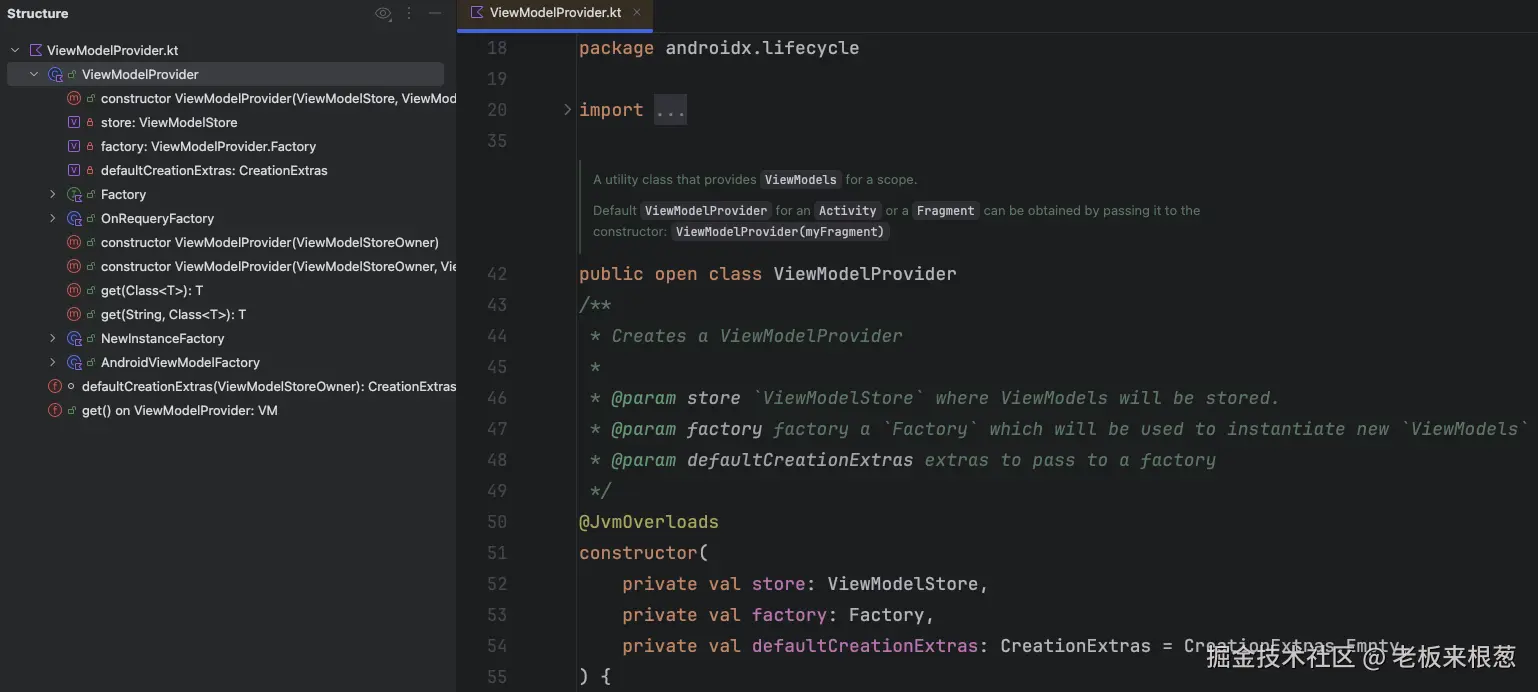The image size is (1538, 692).
Task: Click 'Factory' type on line 53
Action: [x=886, y=615]
